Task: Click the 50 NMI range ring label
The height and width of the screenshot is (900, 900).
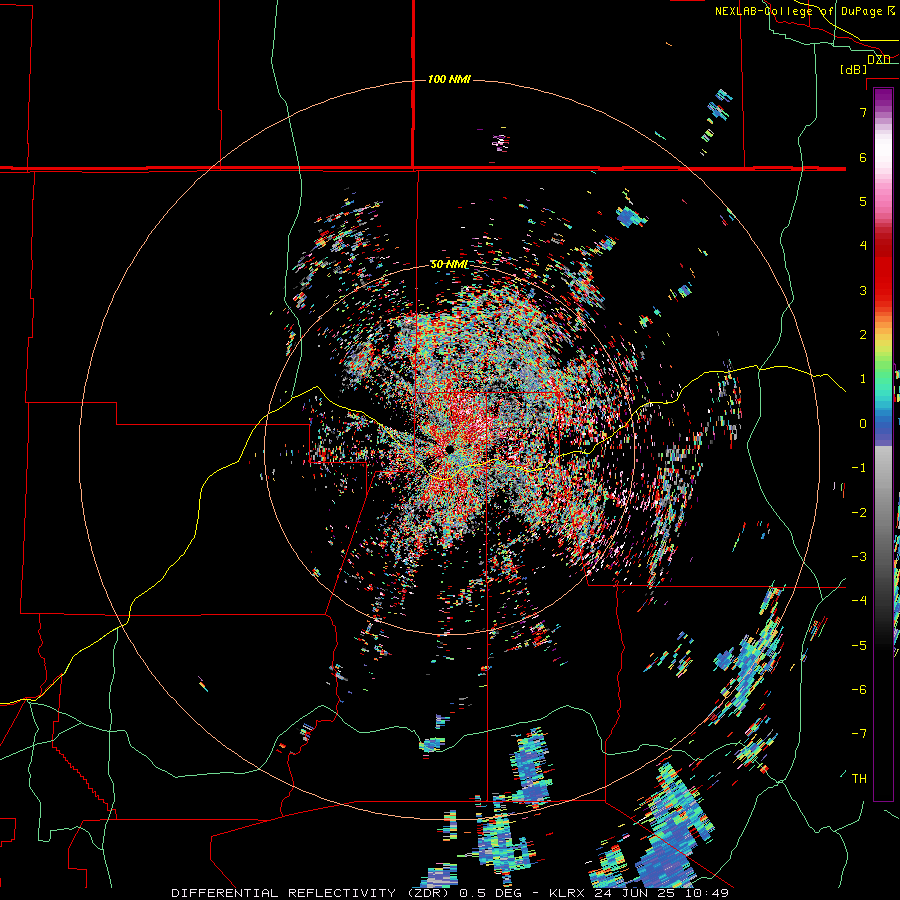Action: click(449, 265)
